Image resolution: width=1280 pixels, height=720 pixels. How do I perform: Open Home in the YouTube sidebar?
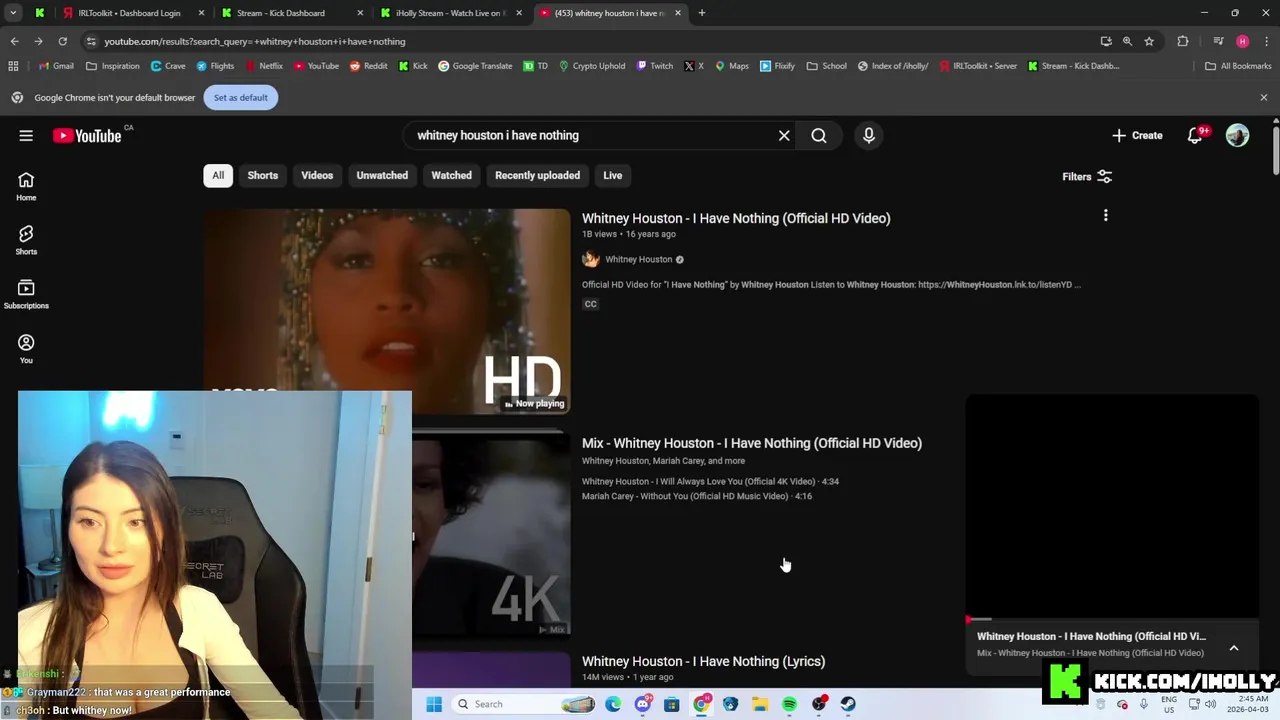pos(26,186)
